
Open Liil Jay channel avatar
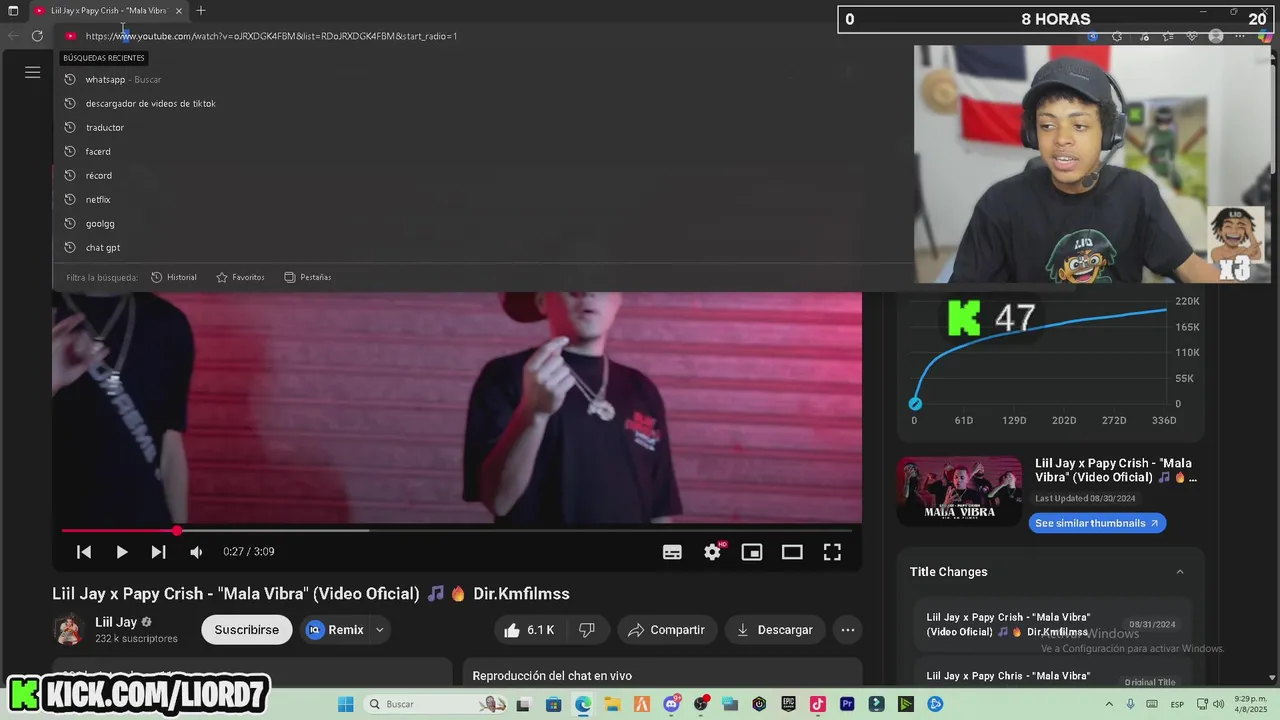click(x=69, y=630)
